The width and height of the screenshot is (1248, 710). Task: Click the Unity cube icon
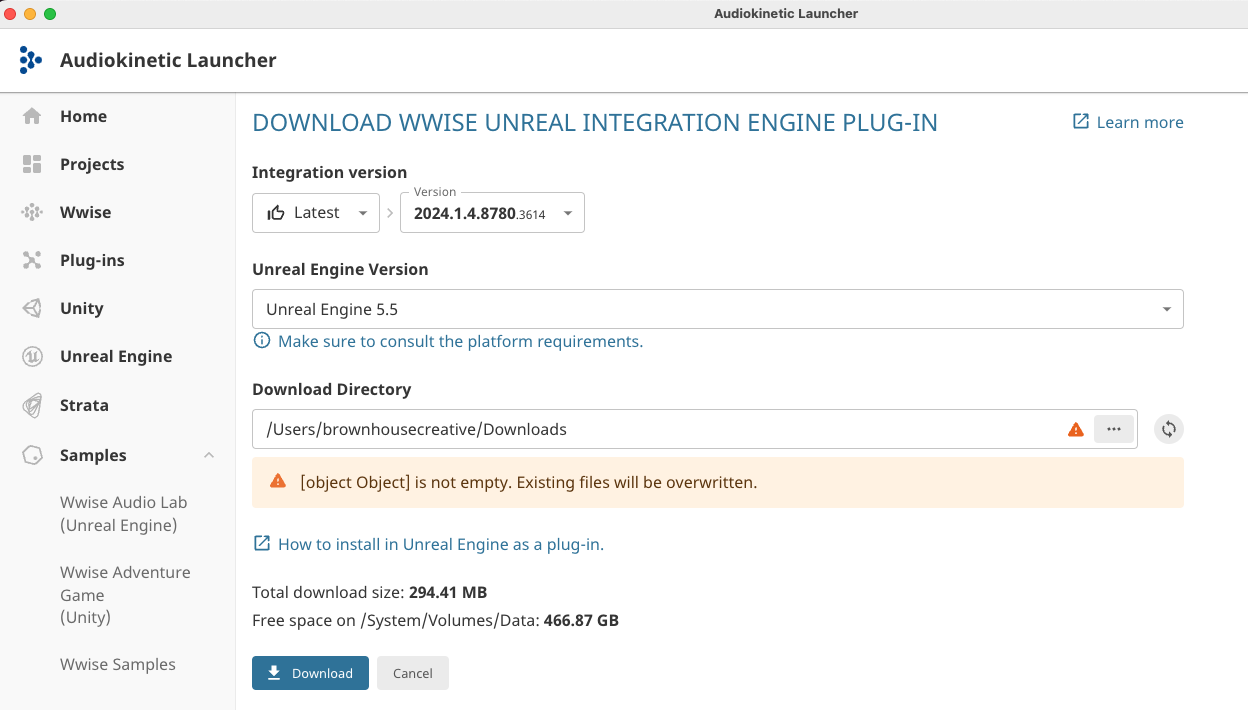tap(32, 308)
